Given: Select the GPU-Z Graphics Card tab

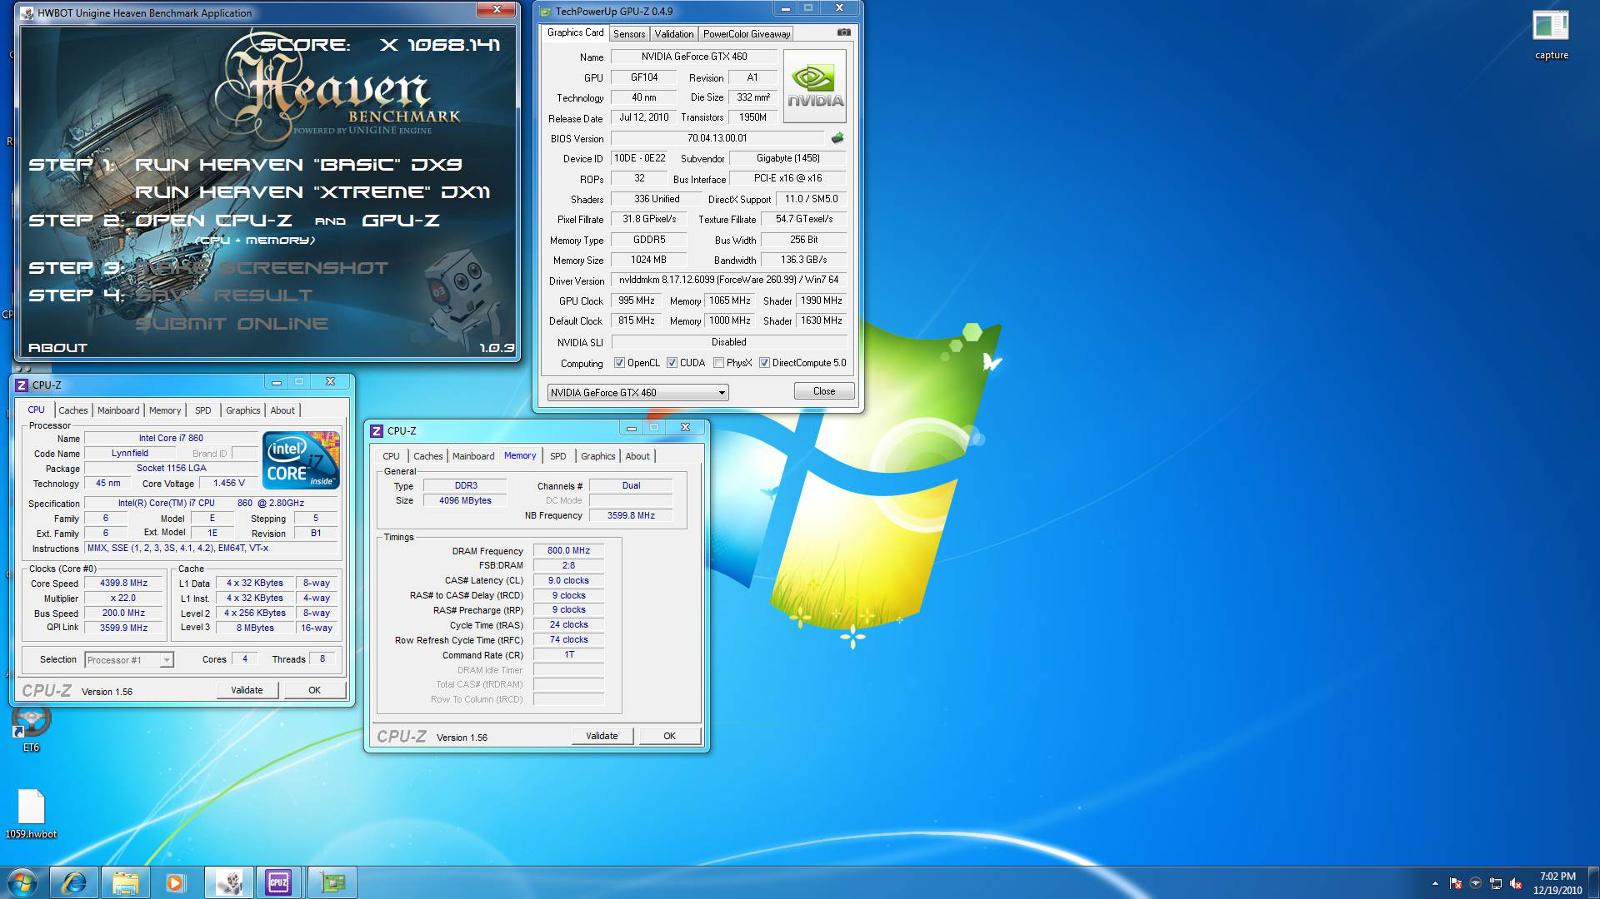Looking at the screenshot, I should [575, 33].
